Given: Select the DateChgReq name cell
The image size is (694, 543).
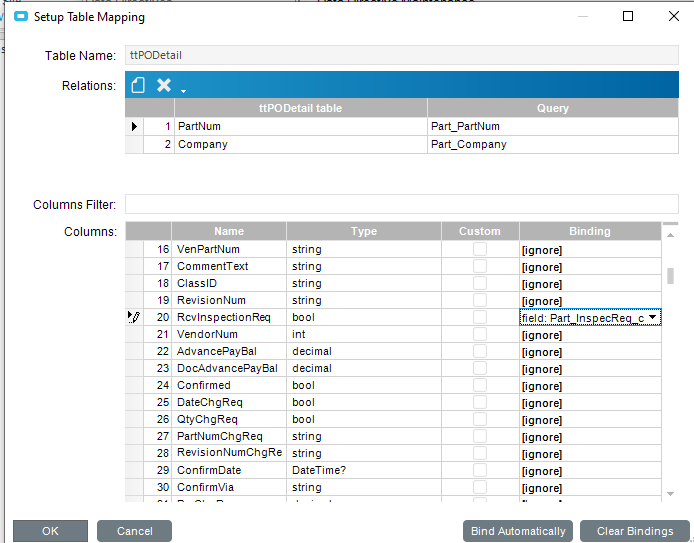Looking at the screenshot, I should tap(229, 402).
